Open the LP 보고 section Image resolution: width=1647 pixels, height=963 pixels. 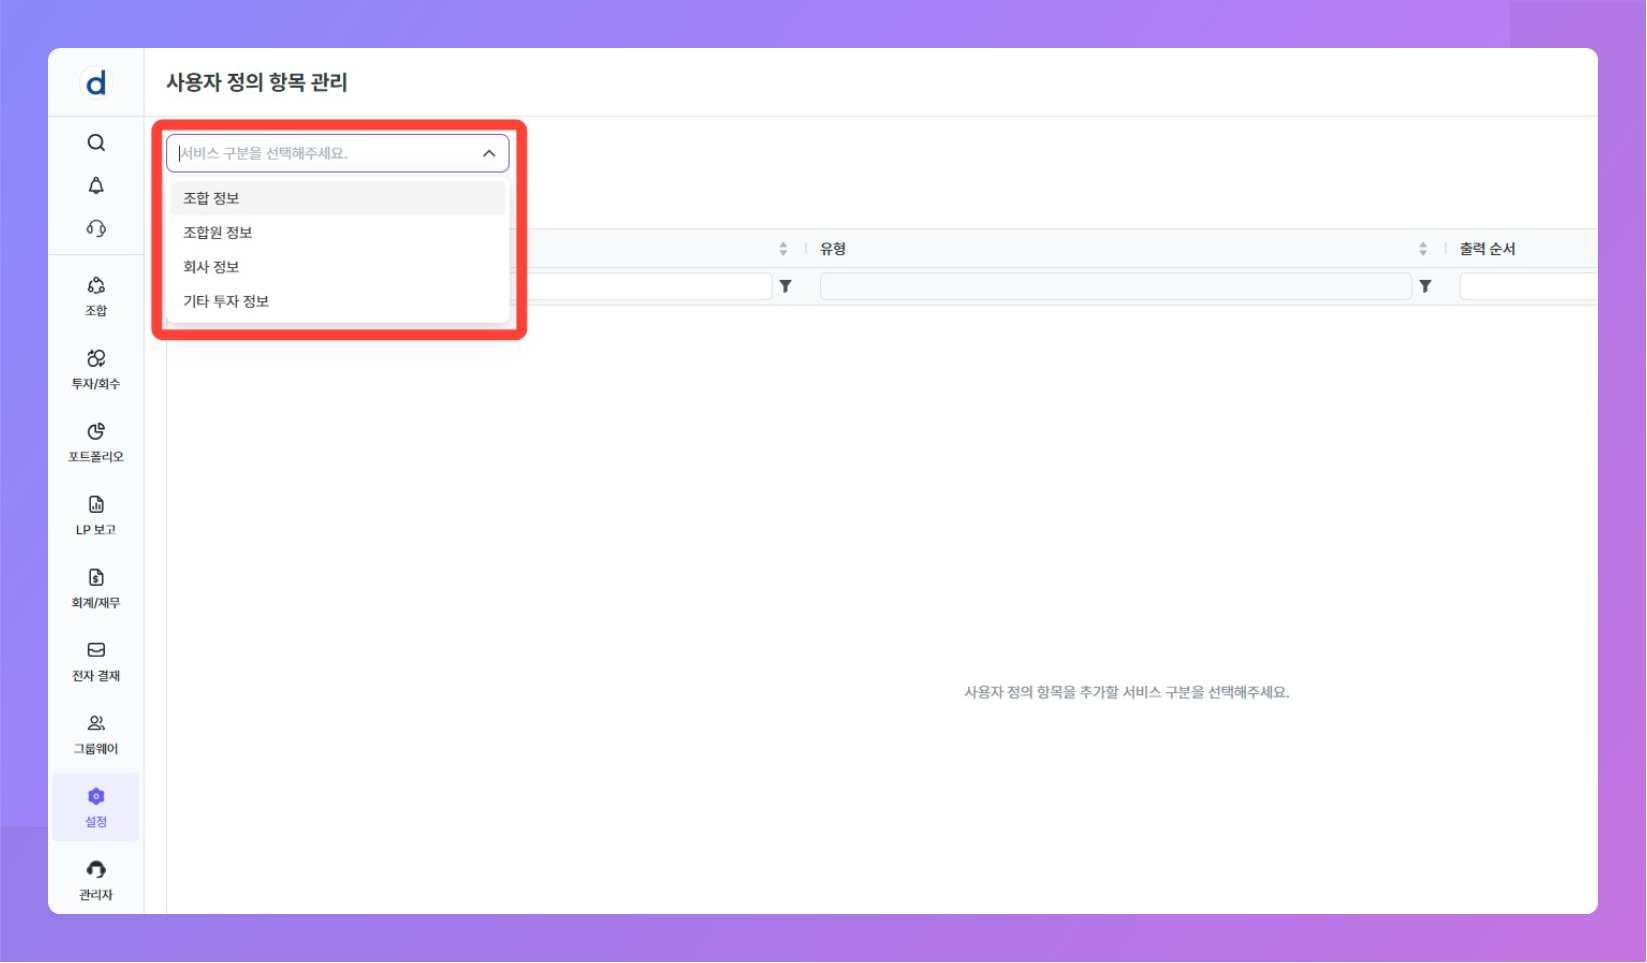pyautogui.click(x=96, y=515)
